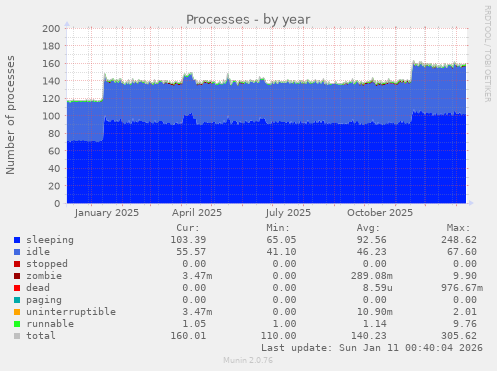Click the 'April 2025' x-axis label
This screenshot has height=371, width=497.
(x=197, y=213)
